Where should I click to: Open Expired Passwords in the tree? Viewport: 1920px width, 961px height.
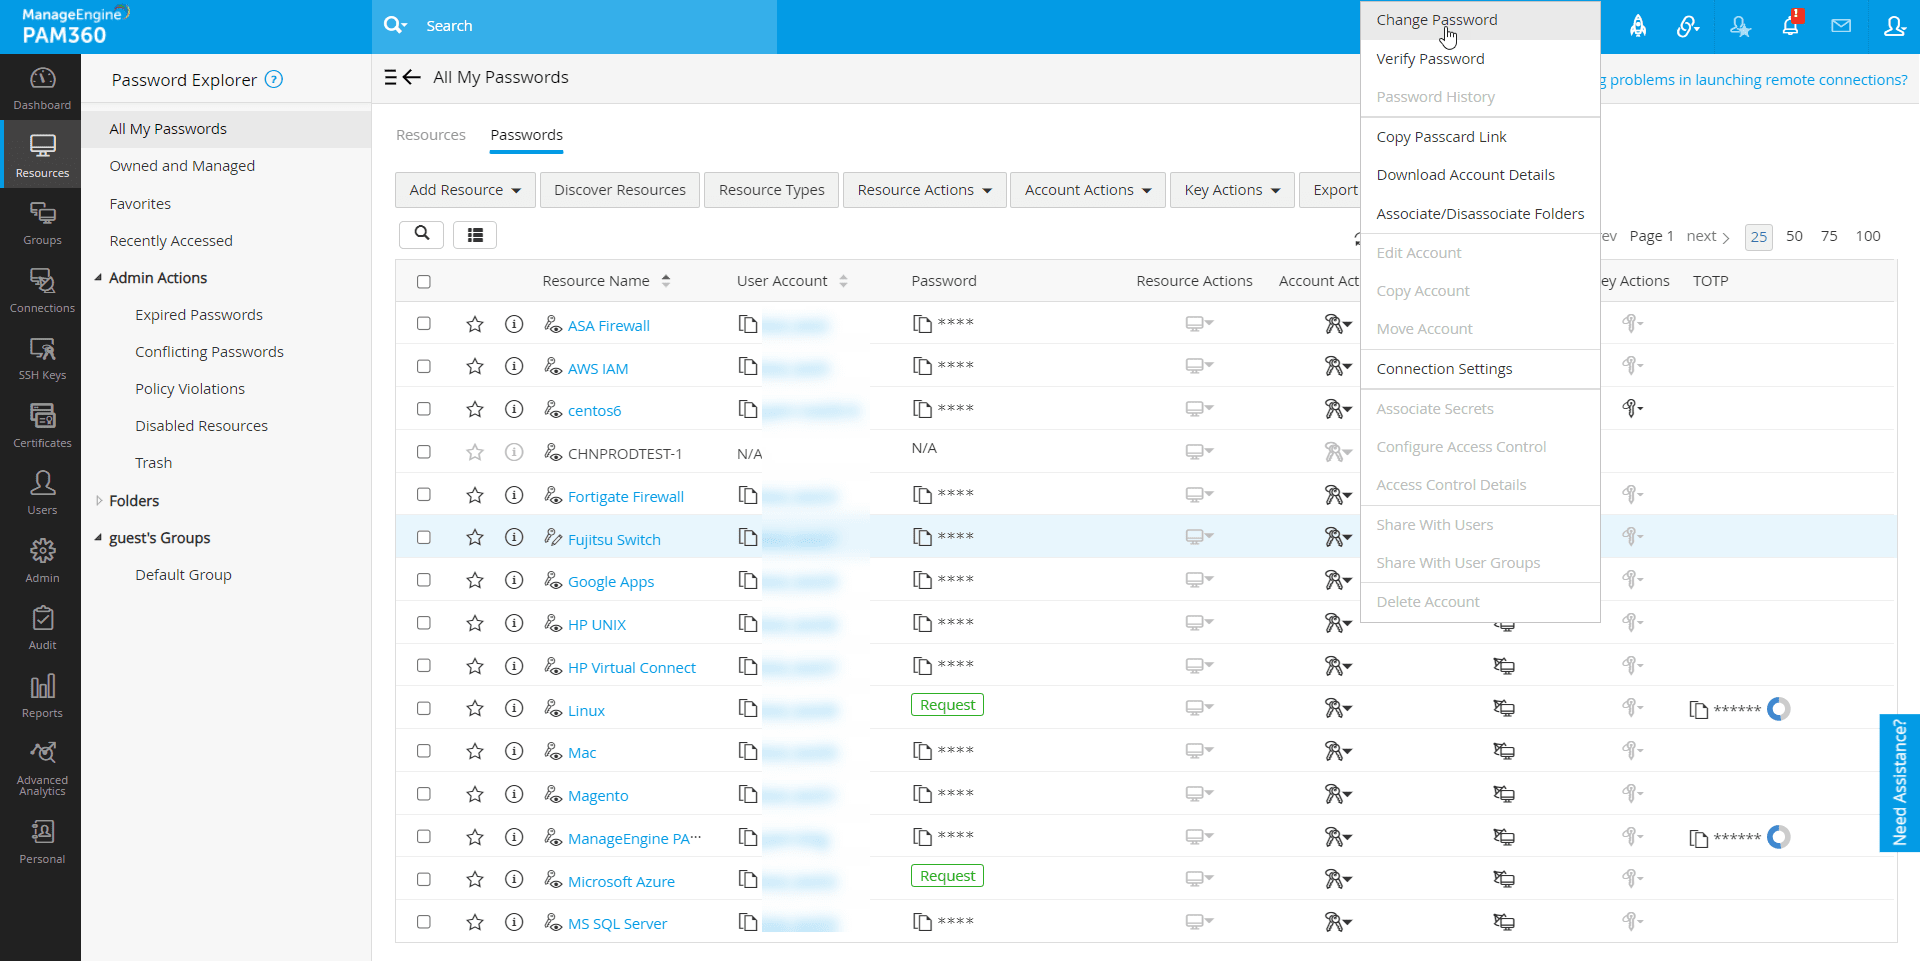point(199,315)
